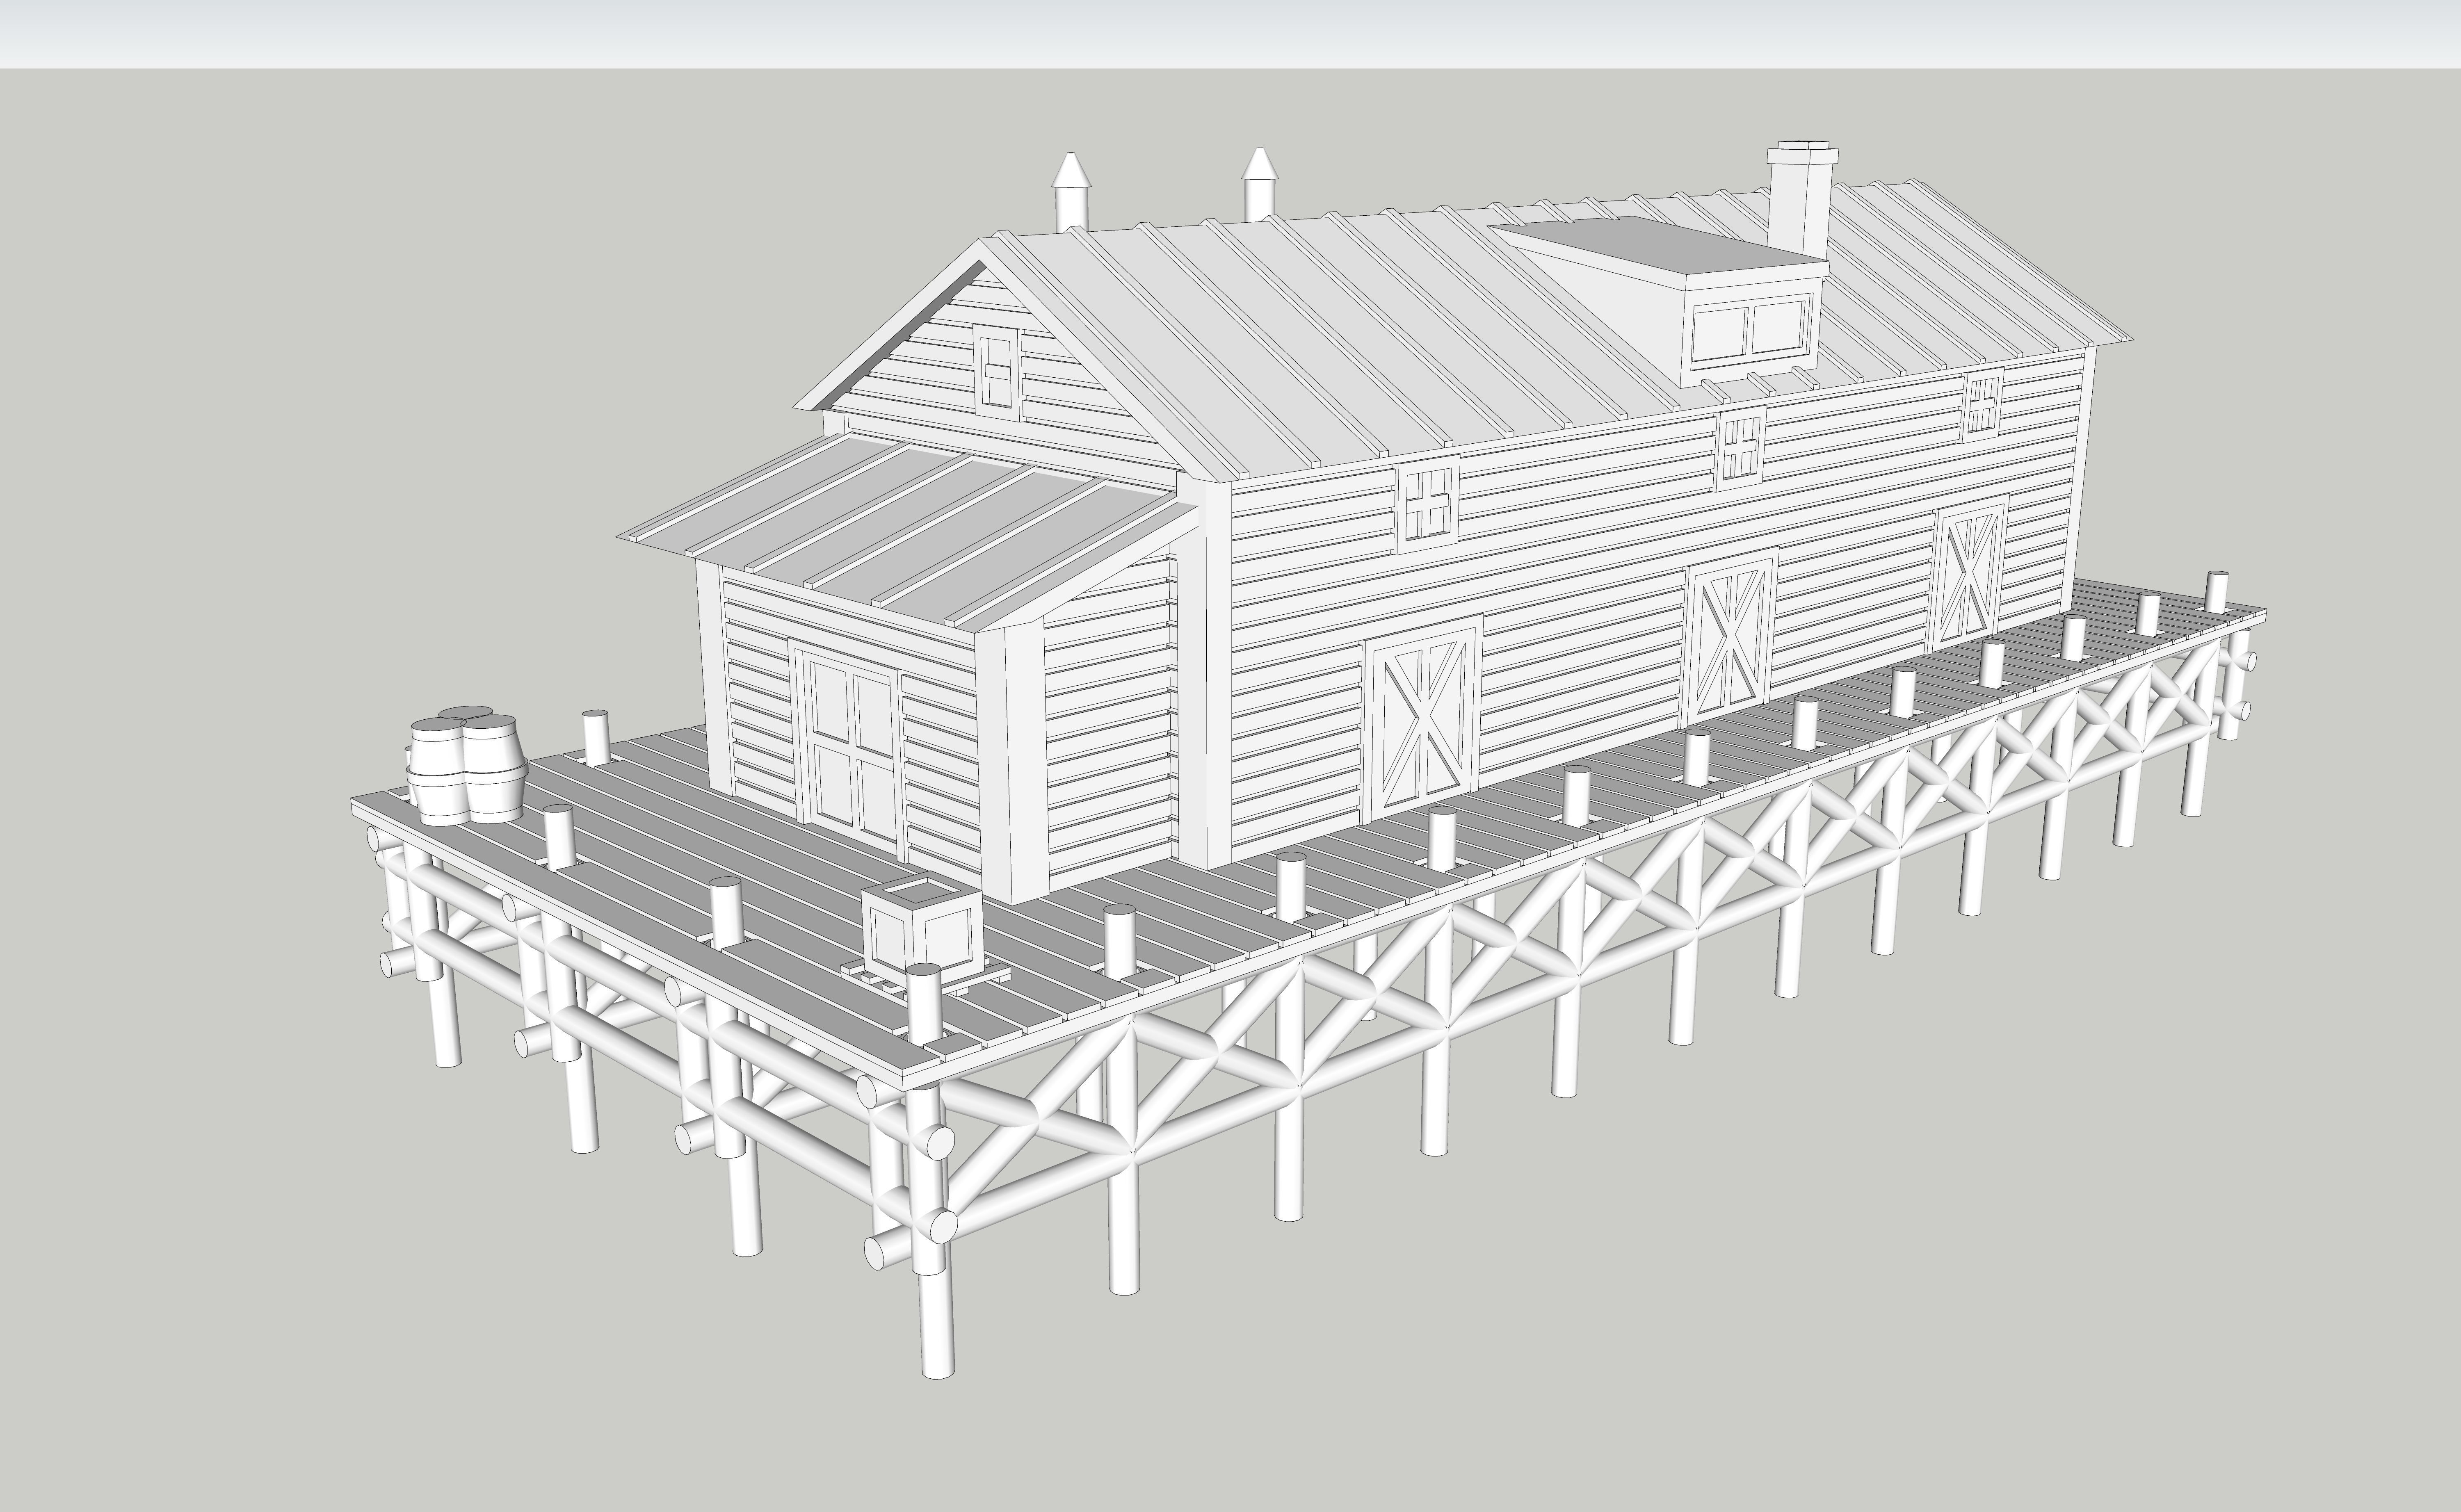
Task: Select the right roof vent cap
Action: tap(1260, 185)
